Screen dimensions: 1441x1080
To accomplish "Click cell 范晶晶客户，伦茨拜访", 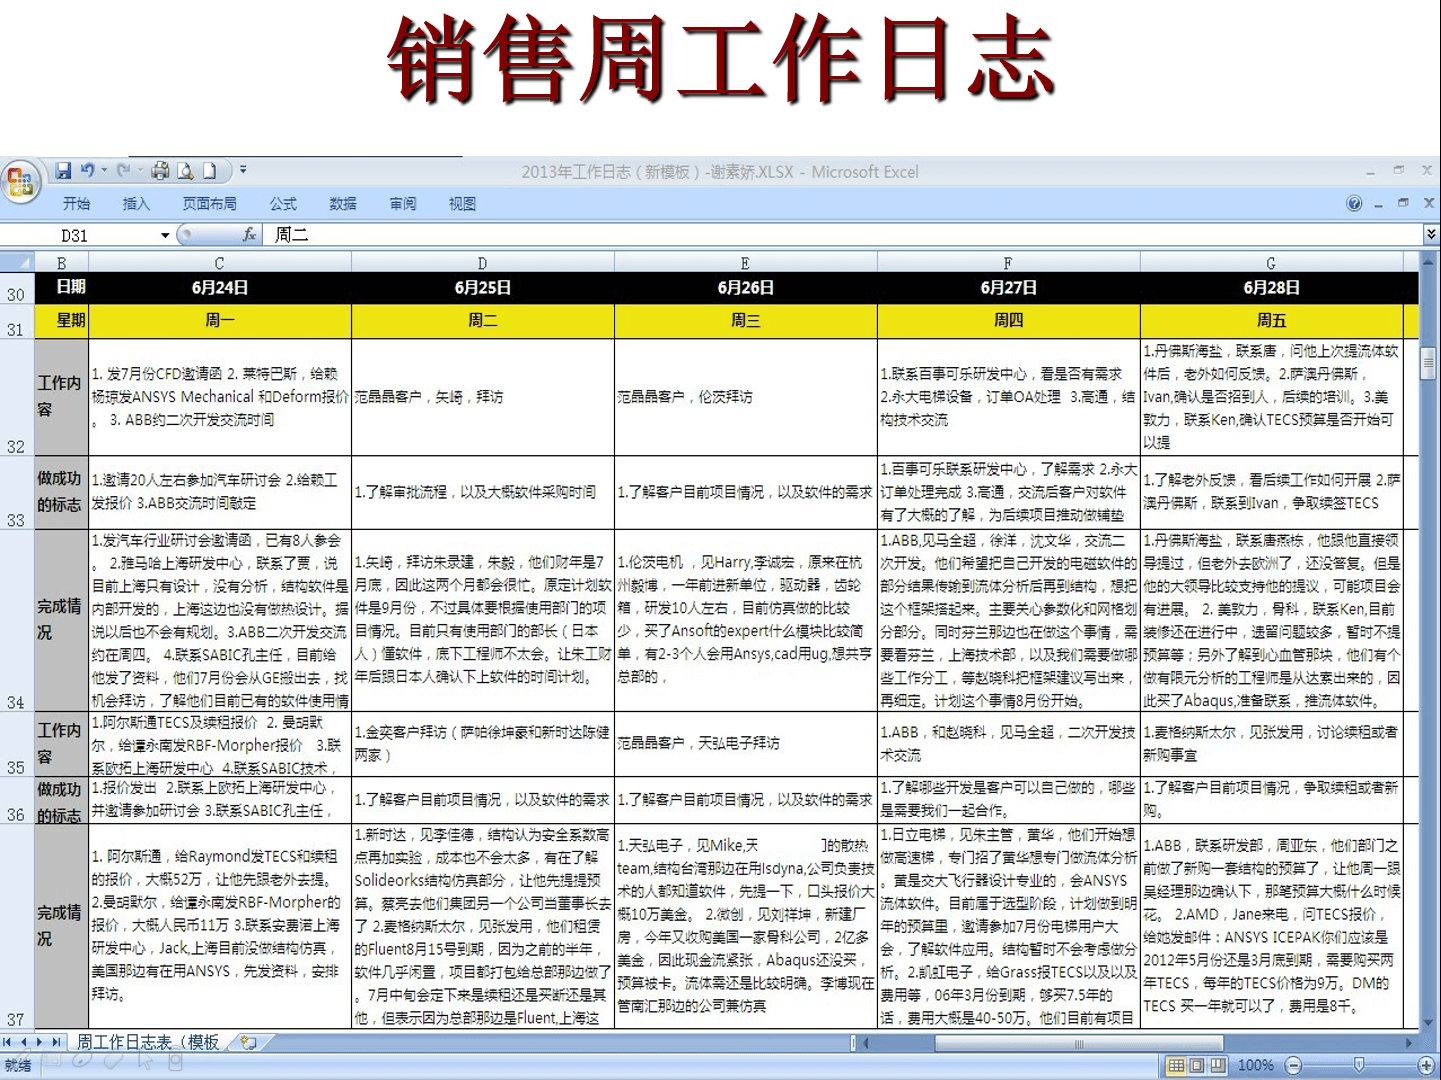I will tap(746, 397).
